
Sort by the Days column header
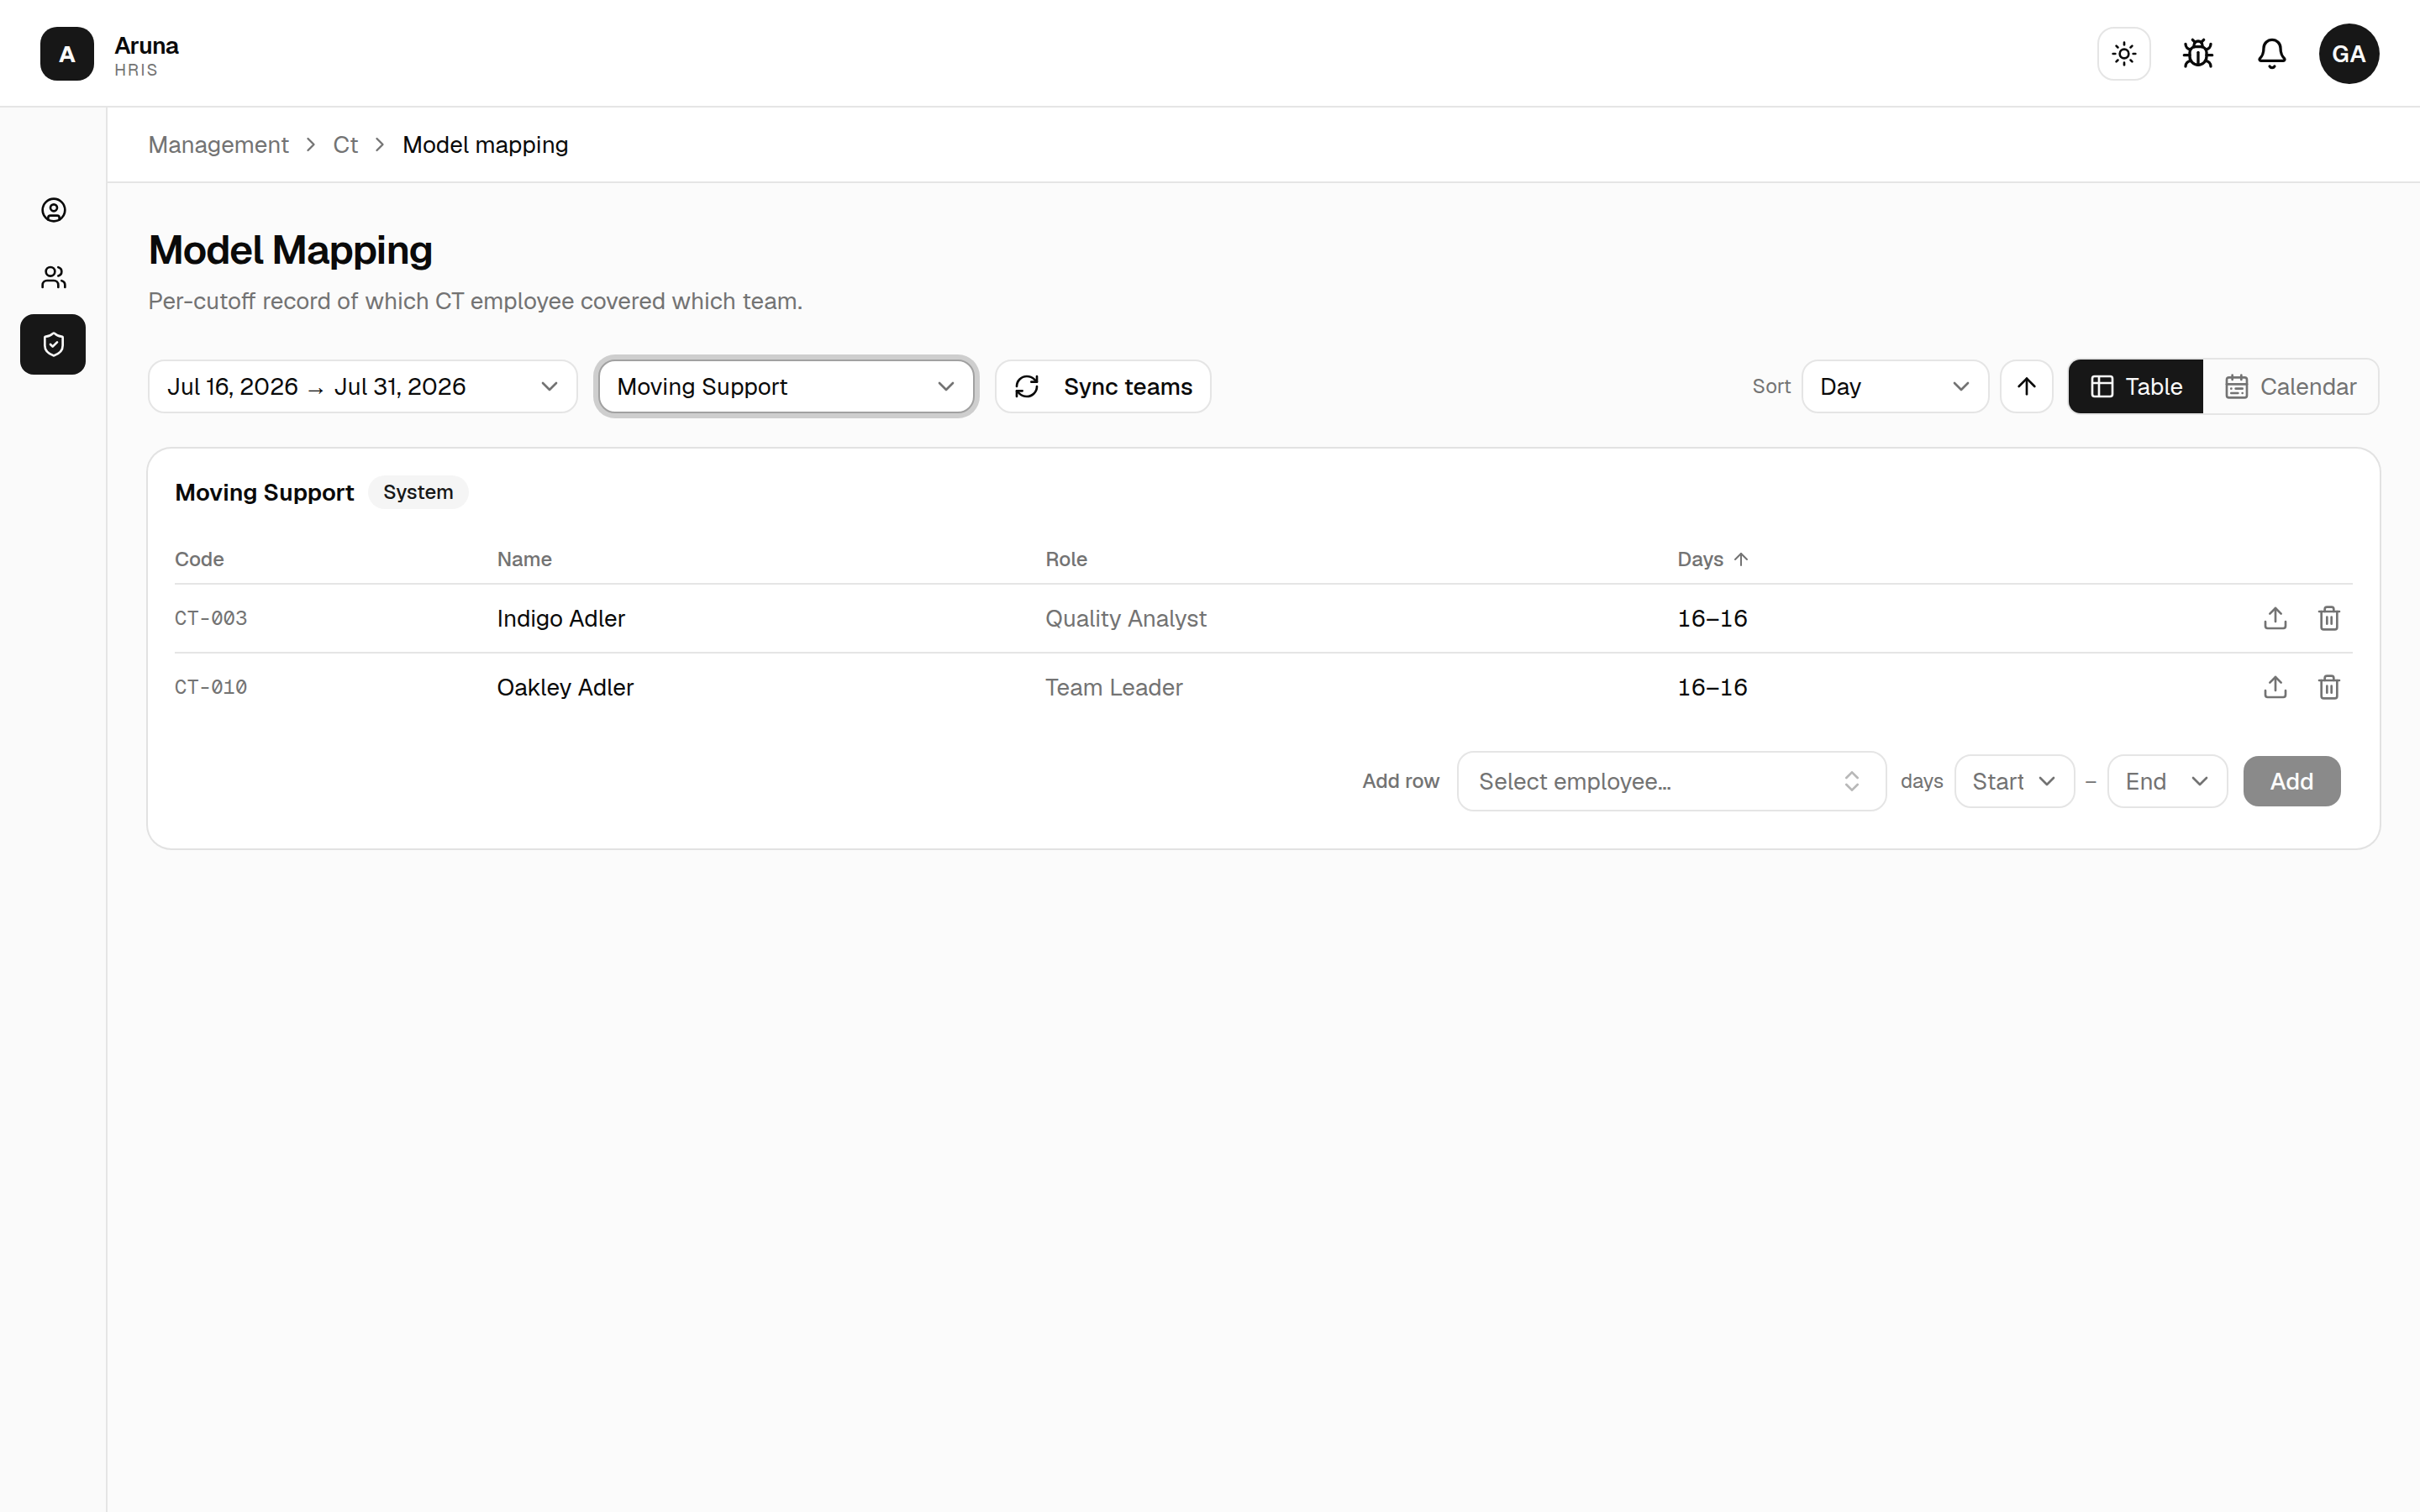(x=1712, y=559)
